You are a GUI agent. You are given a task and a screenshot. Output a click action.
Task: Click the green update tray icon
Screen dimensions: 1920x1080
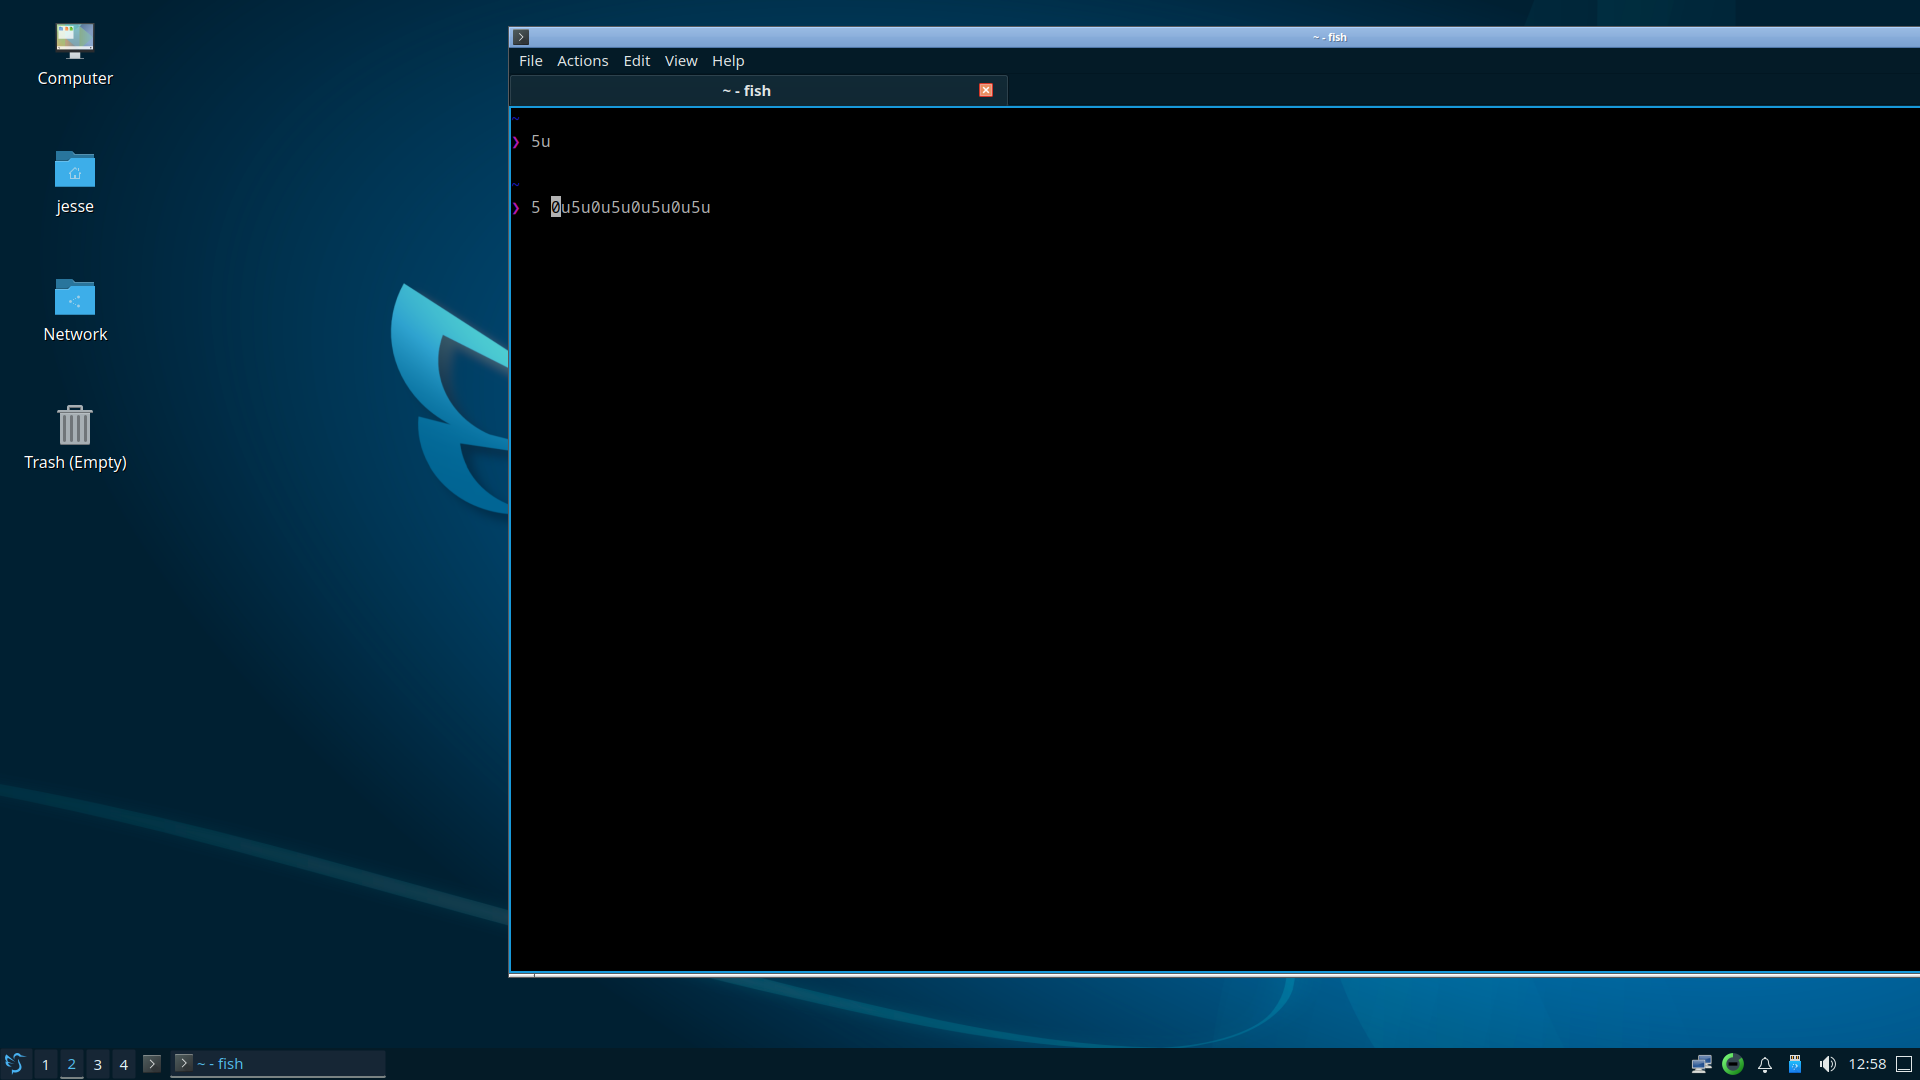1733,1064
